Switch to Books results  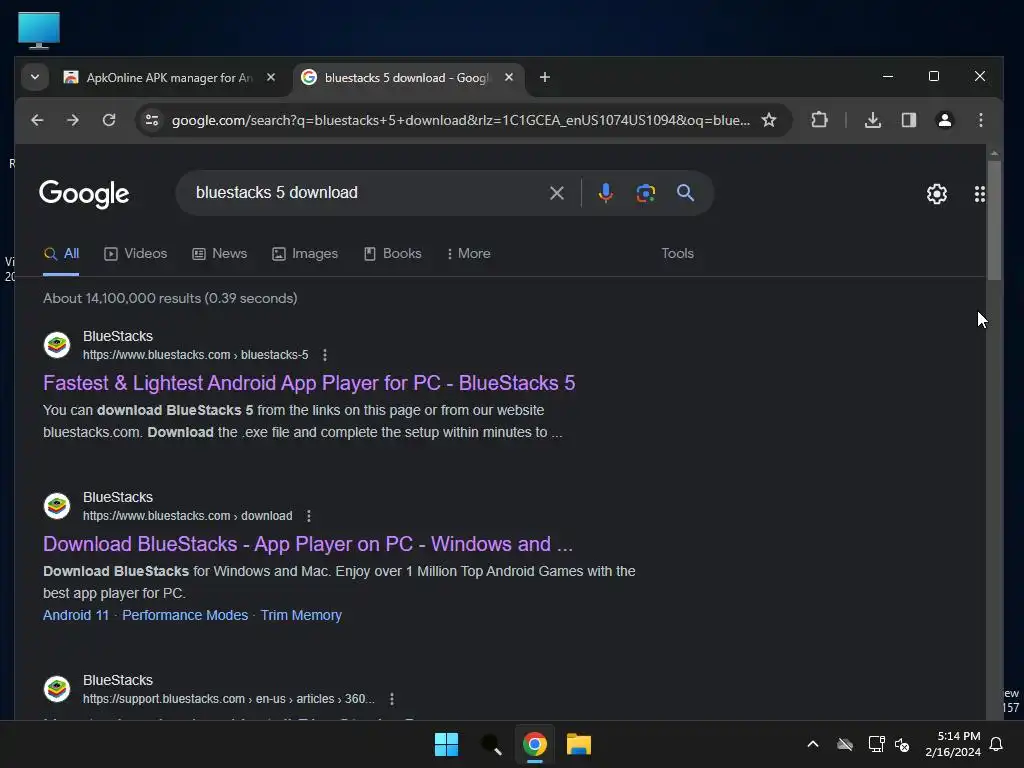pyautogui.click(x=392, y=253)
